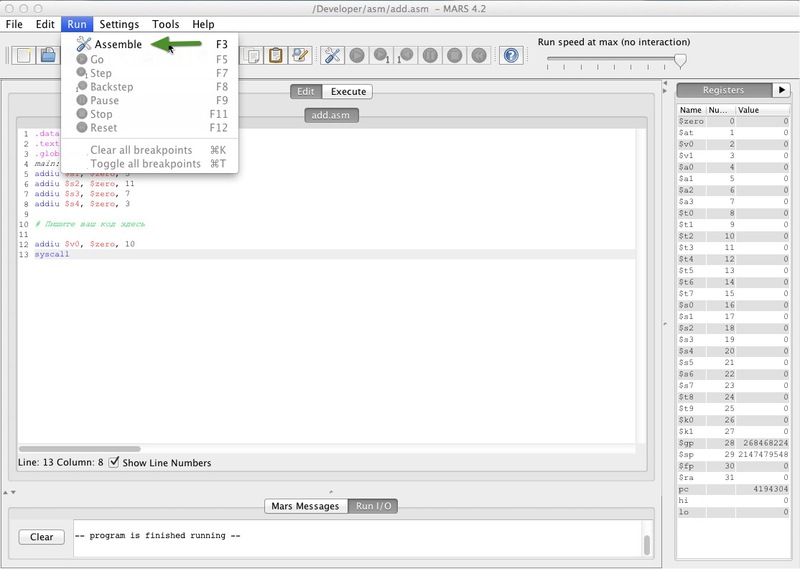800x569 pixels.
Task: Select Step in the Run menu
Action: coord(149,73)
